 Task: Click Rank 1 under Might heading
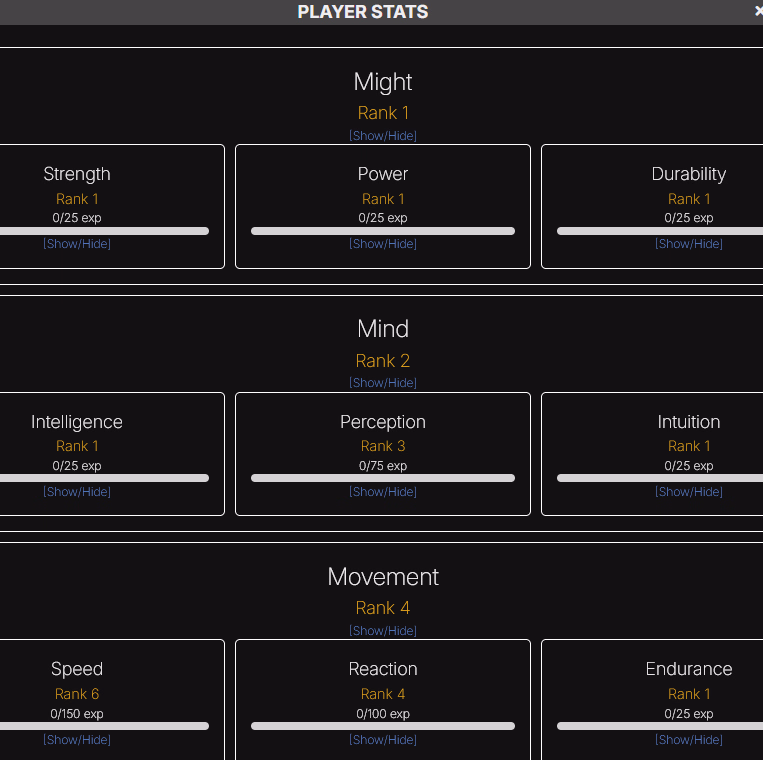[x=383, y=113]
